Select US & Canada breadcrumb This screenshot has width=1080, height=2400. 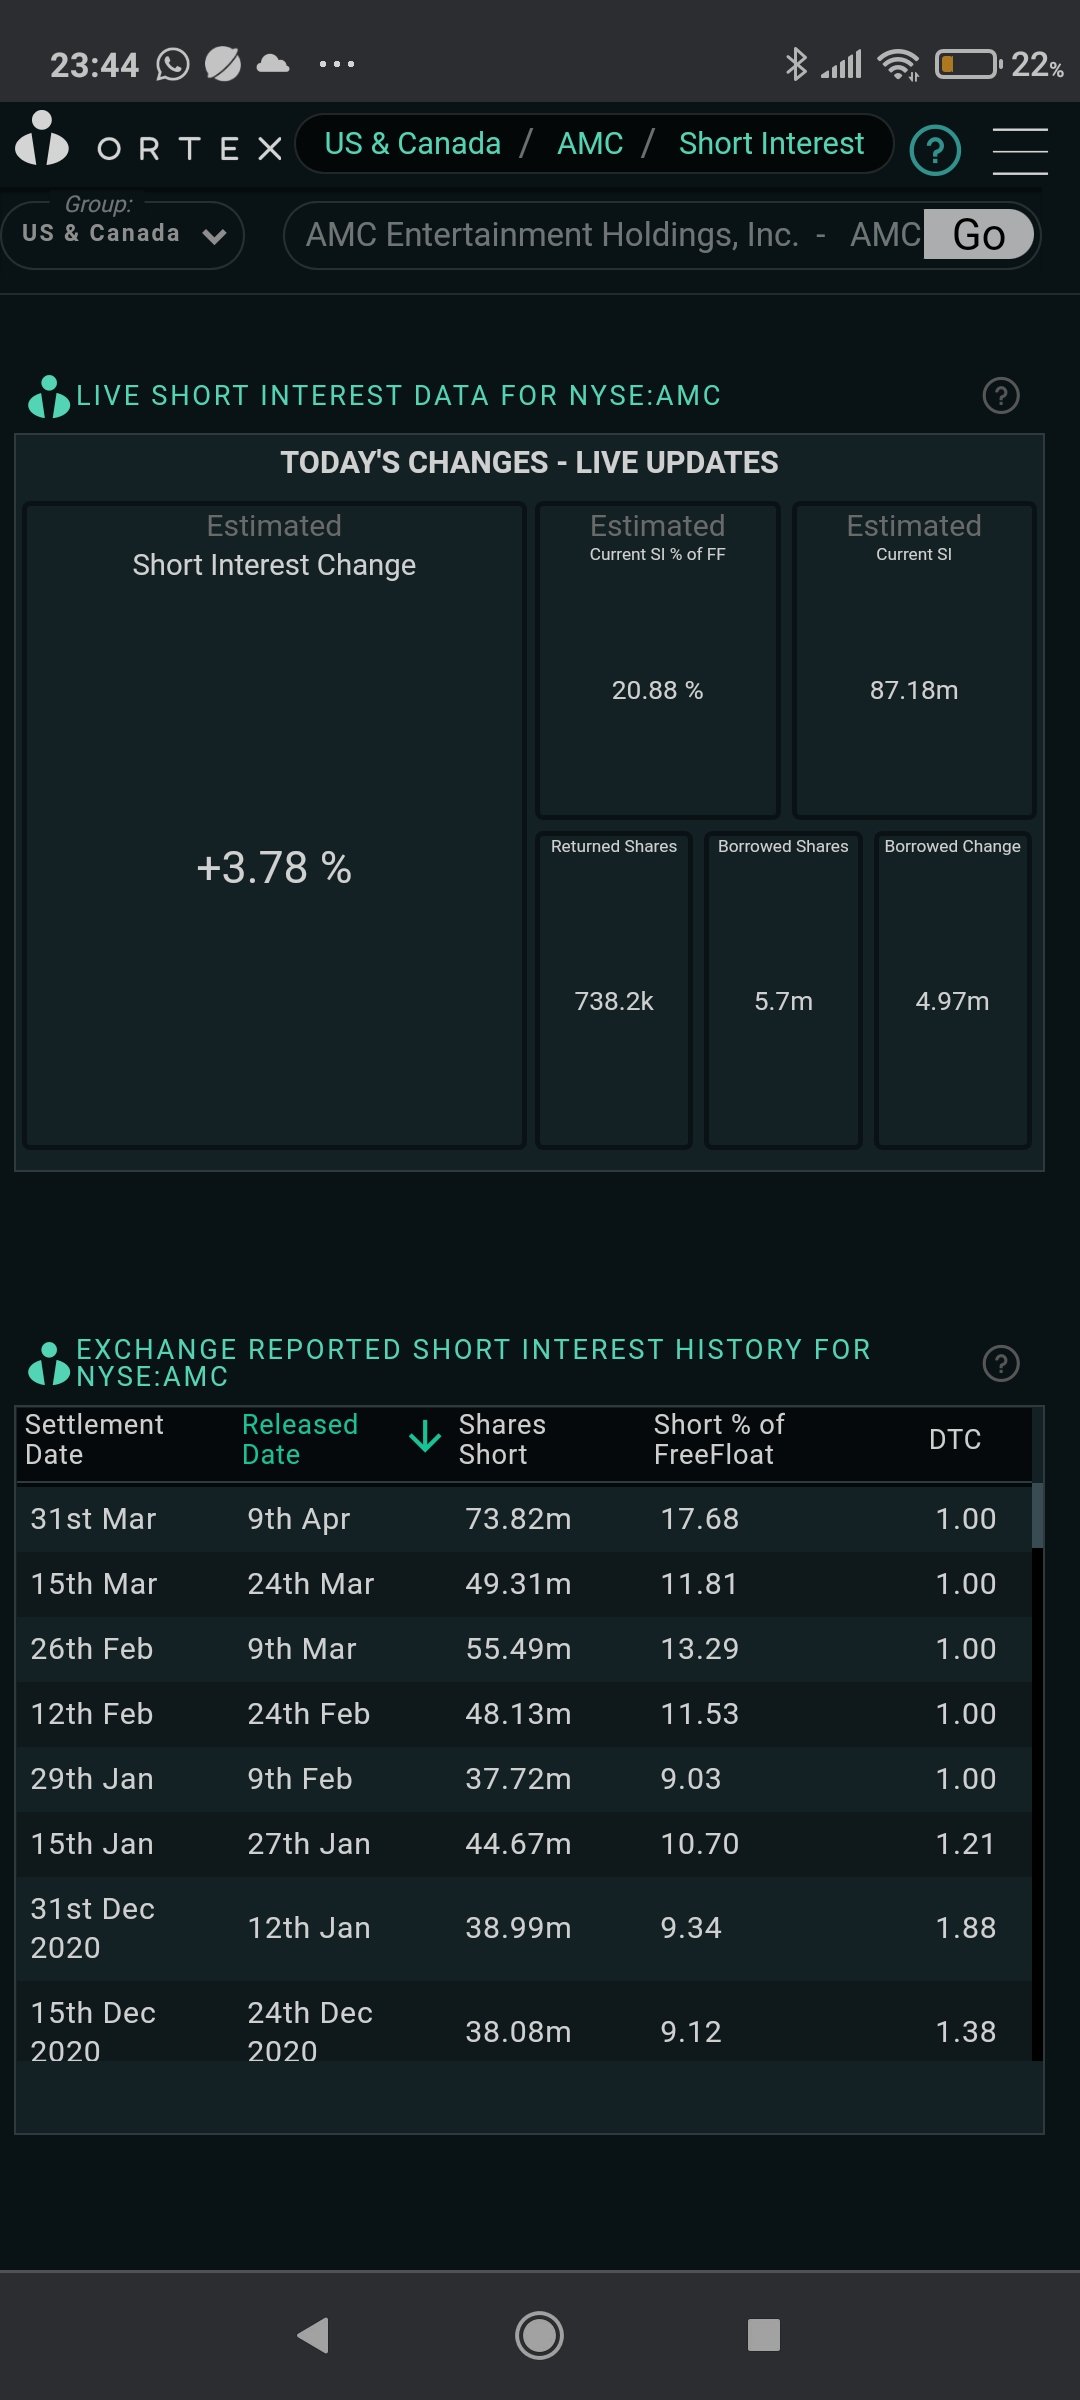pos(412,144)
